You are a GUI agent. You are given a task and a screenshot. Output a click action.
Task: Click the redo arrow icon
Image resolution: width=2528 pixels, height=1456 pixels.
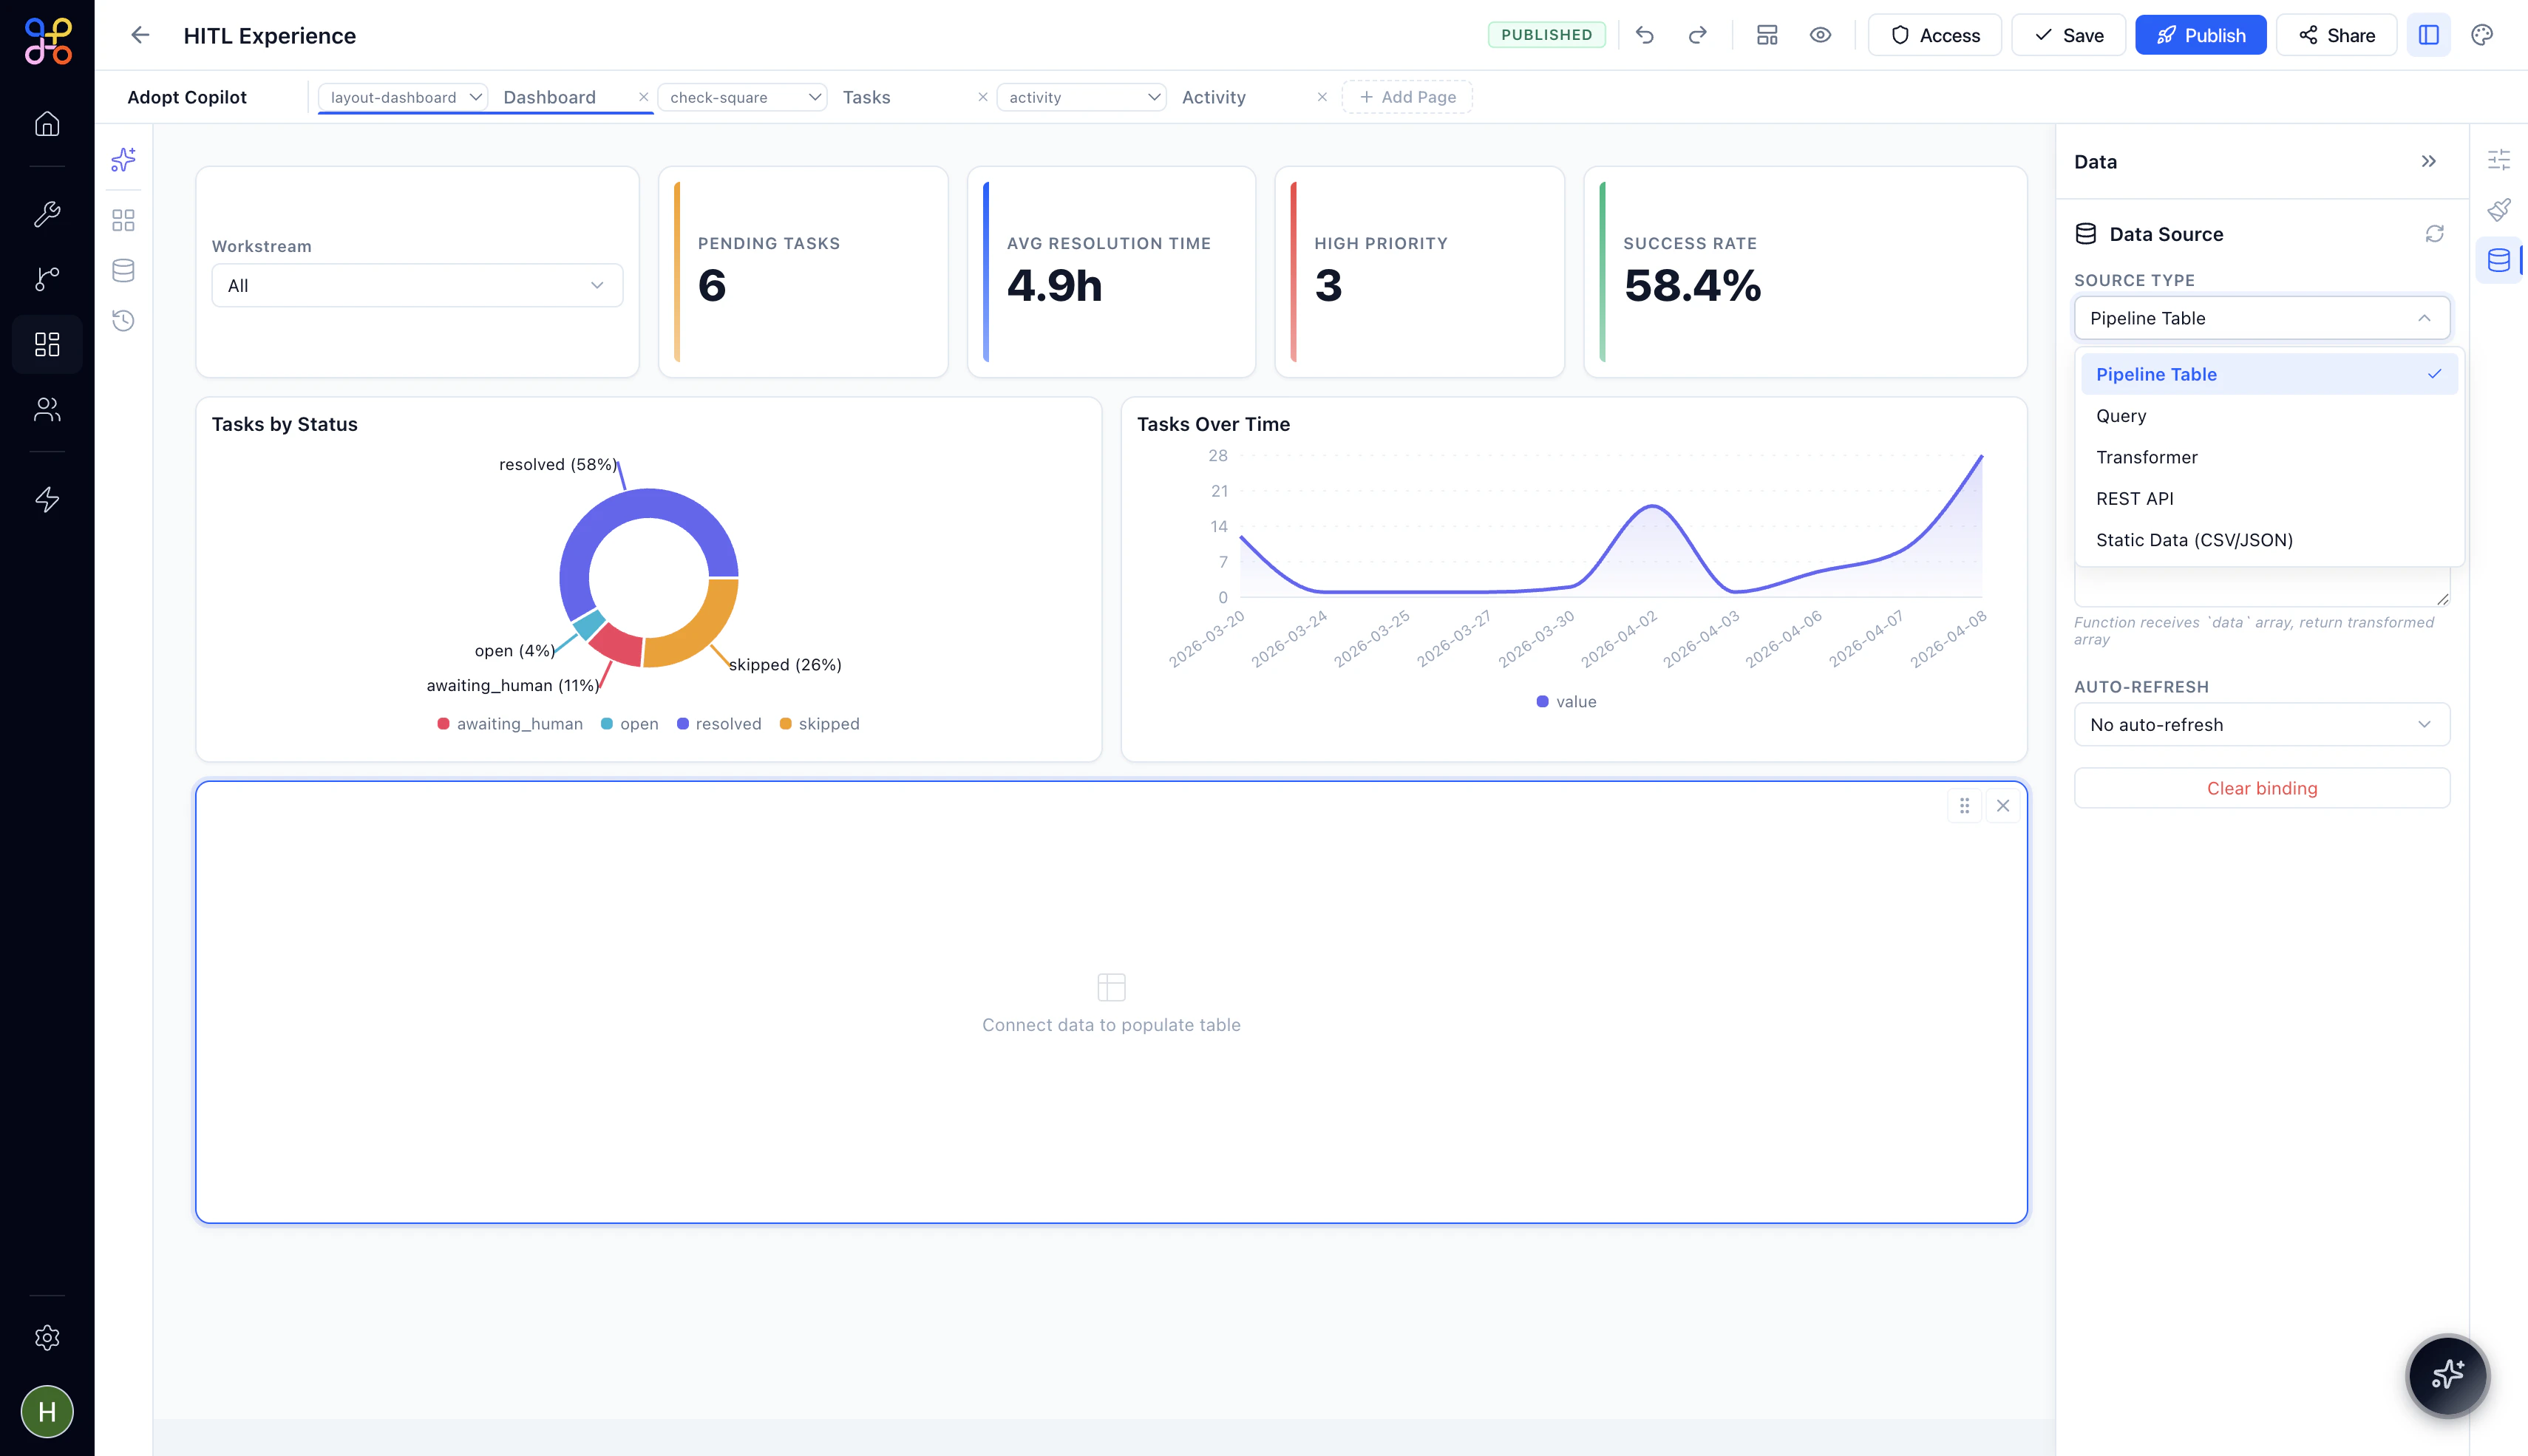pos(1697,35)
